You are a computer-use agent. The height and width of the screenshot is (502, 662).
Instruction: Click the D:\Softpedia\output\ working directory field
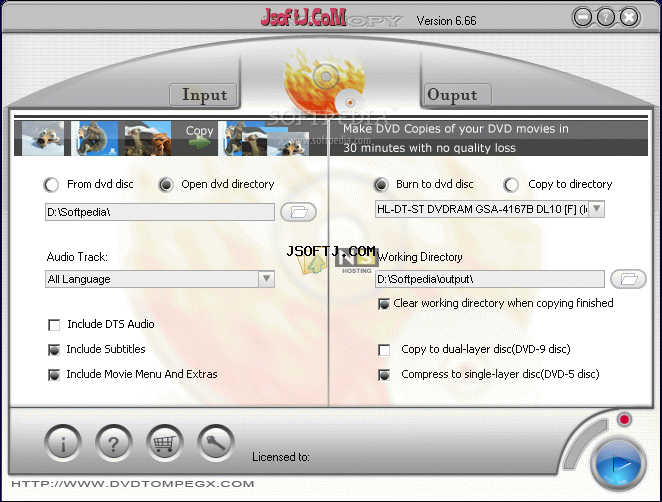tap(490, 279)
